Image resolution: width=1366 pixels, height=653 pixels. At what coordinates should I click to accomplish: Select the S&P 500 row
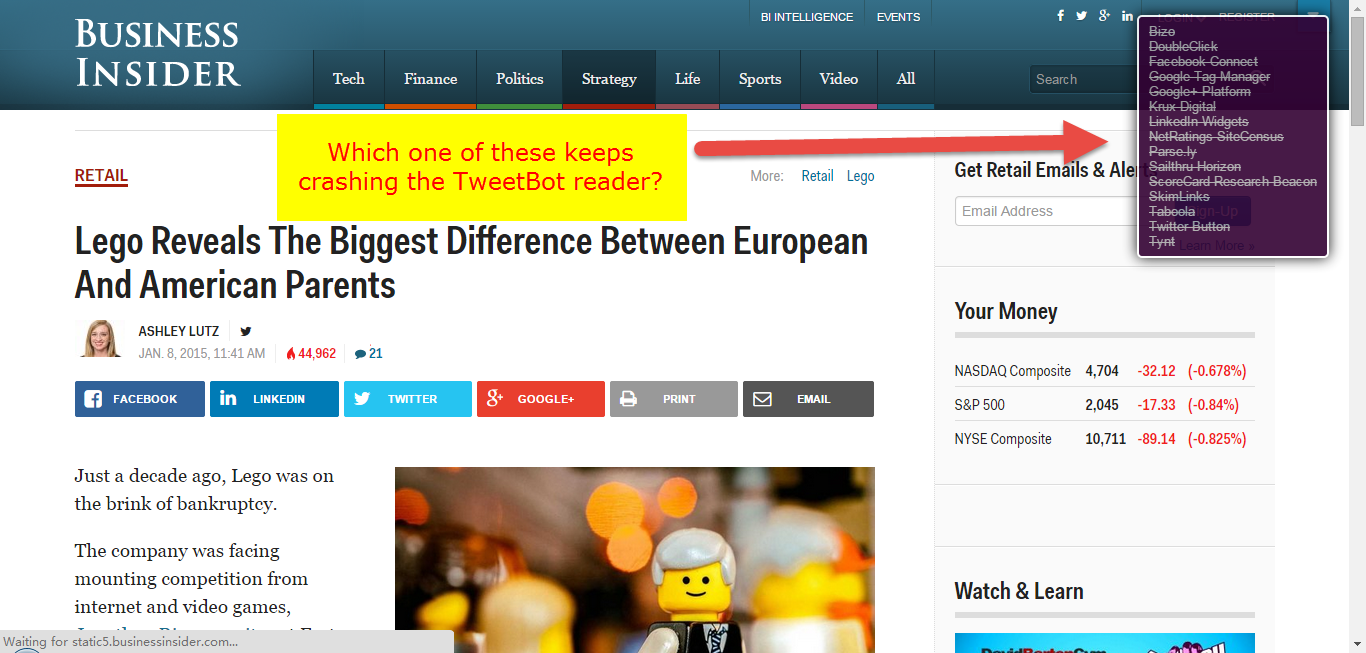[x=1104, y=405]
